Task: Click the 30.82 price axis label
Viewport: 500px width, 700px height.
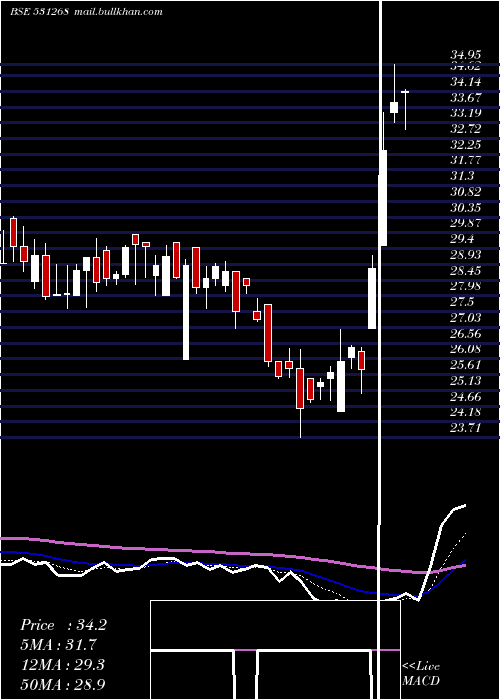Action: (x=466, y=192)
